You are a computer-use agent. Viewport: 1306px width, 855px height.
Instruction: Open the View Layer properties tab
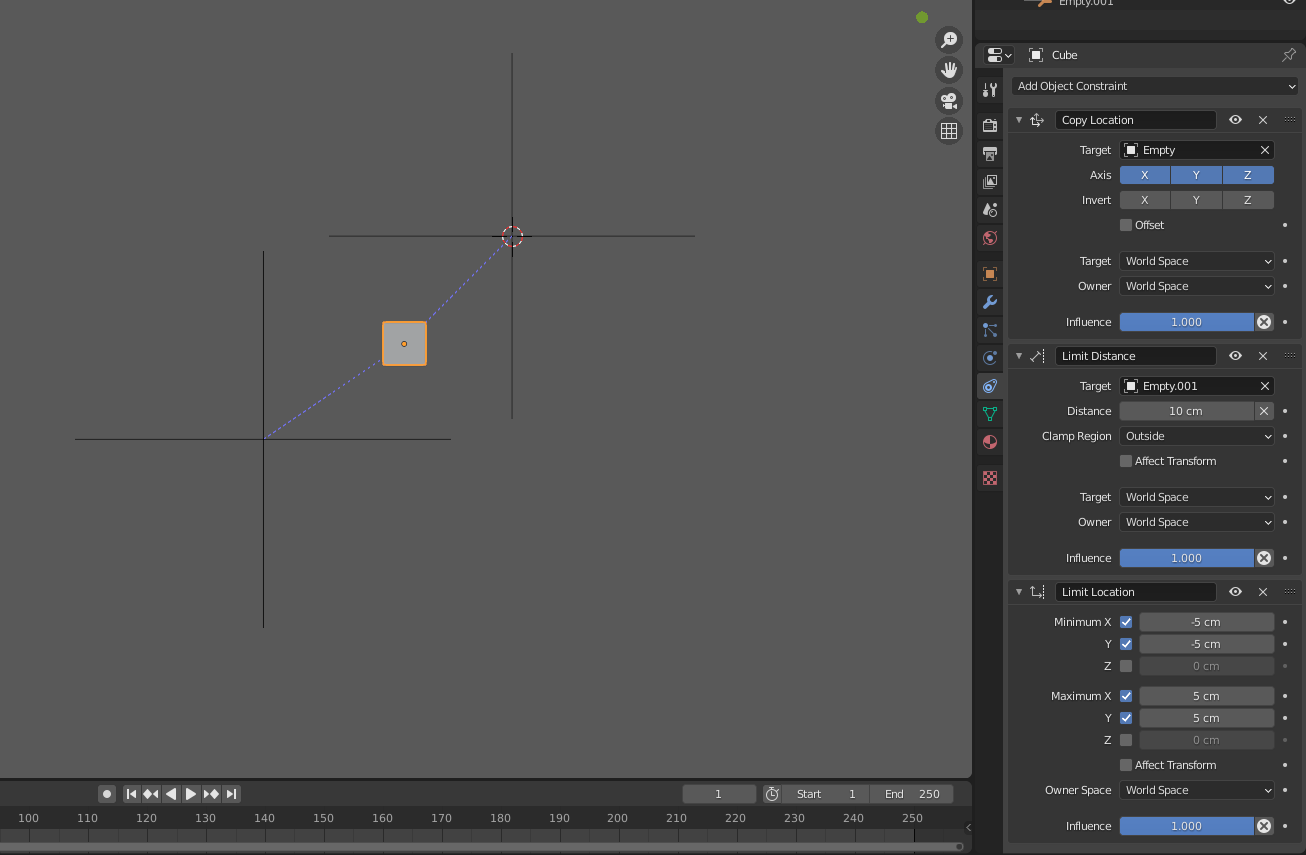[x=990, y=182]
